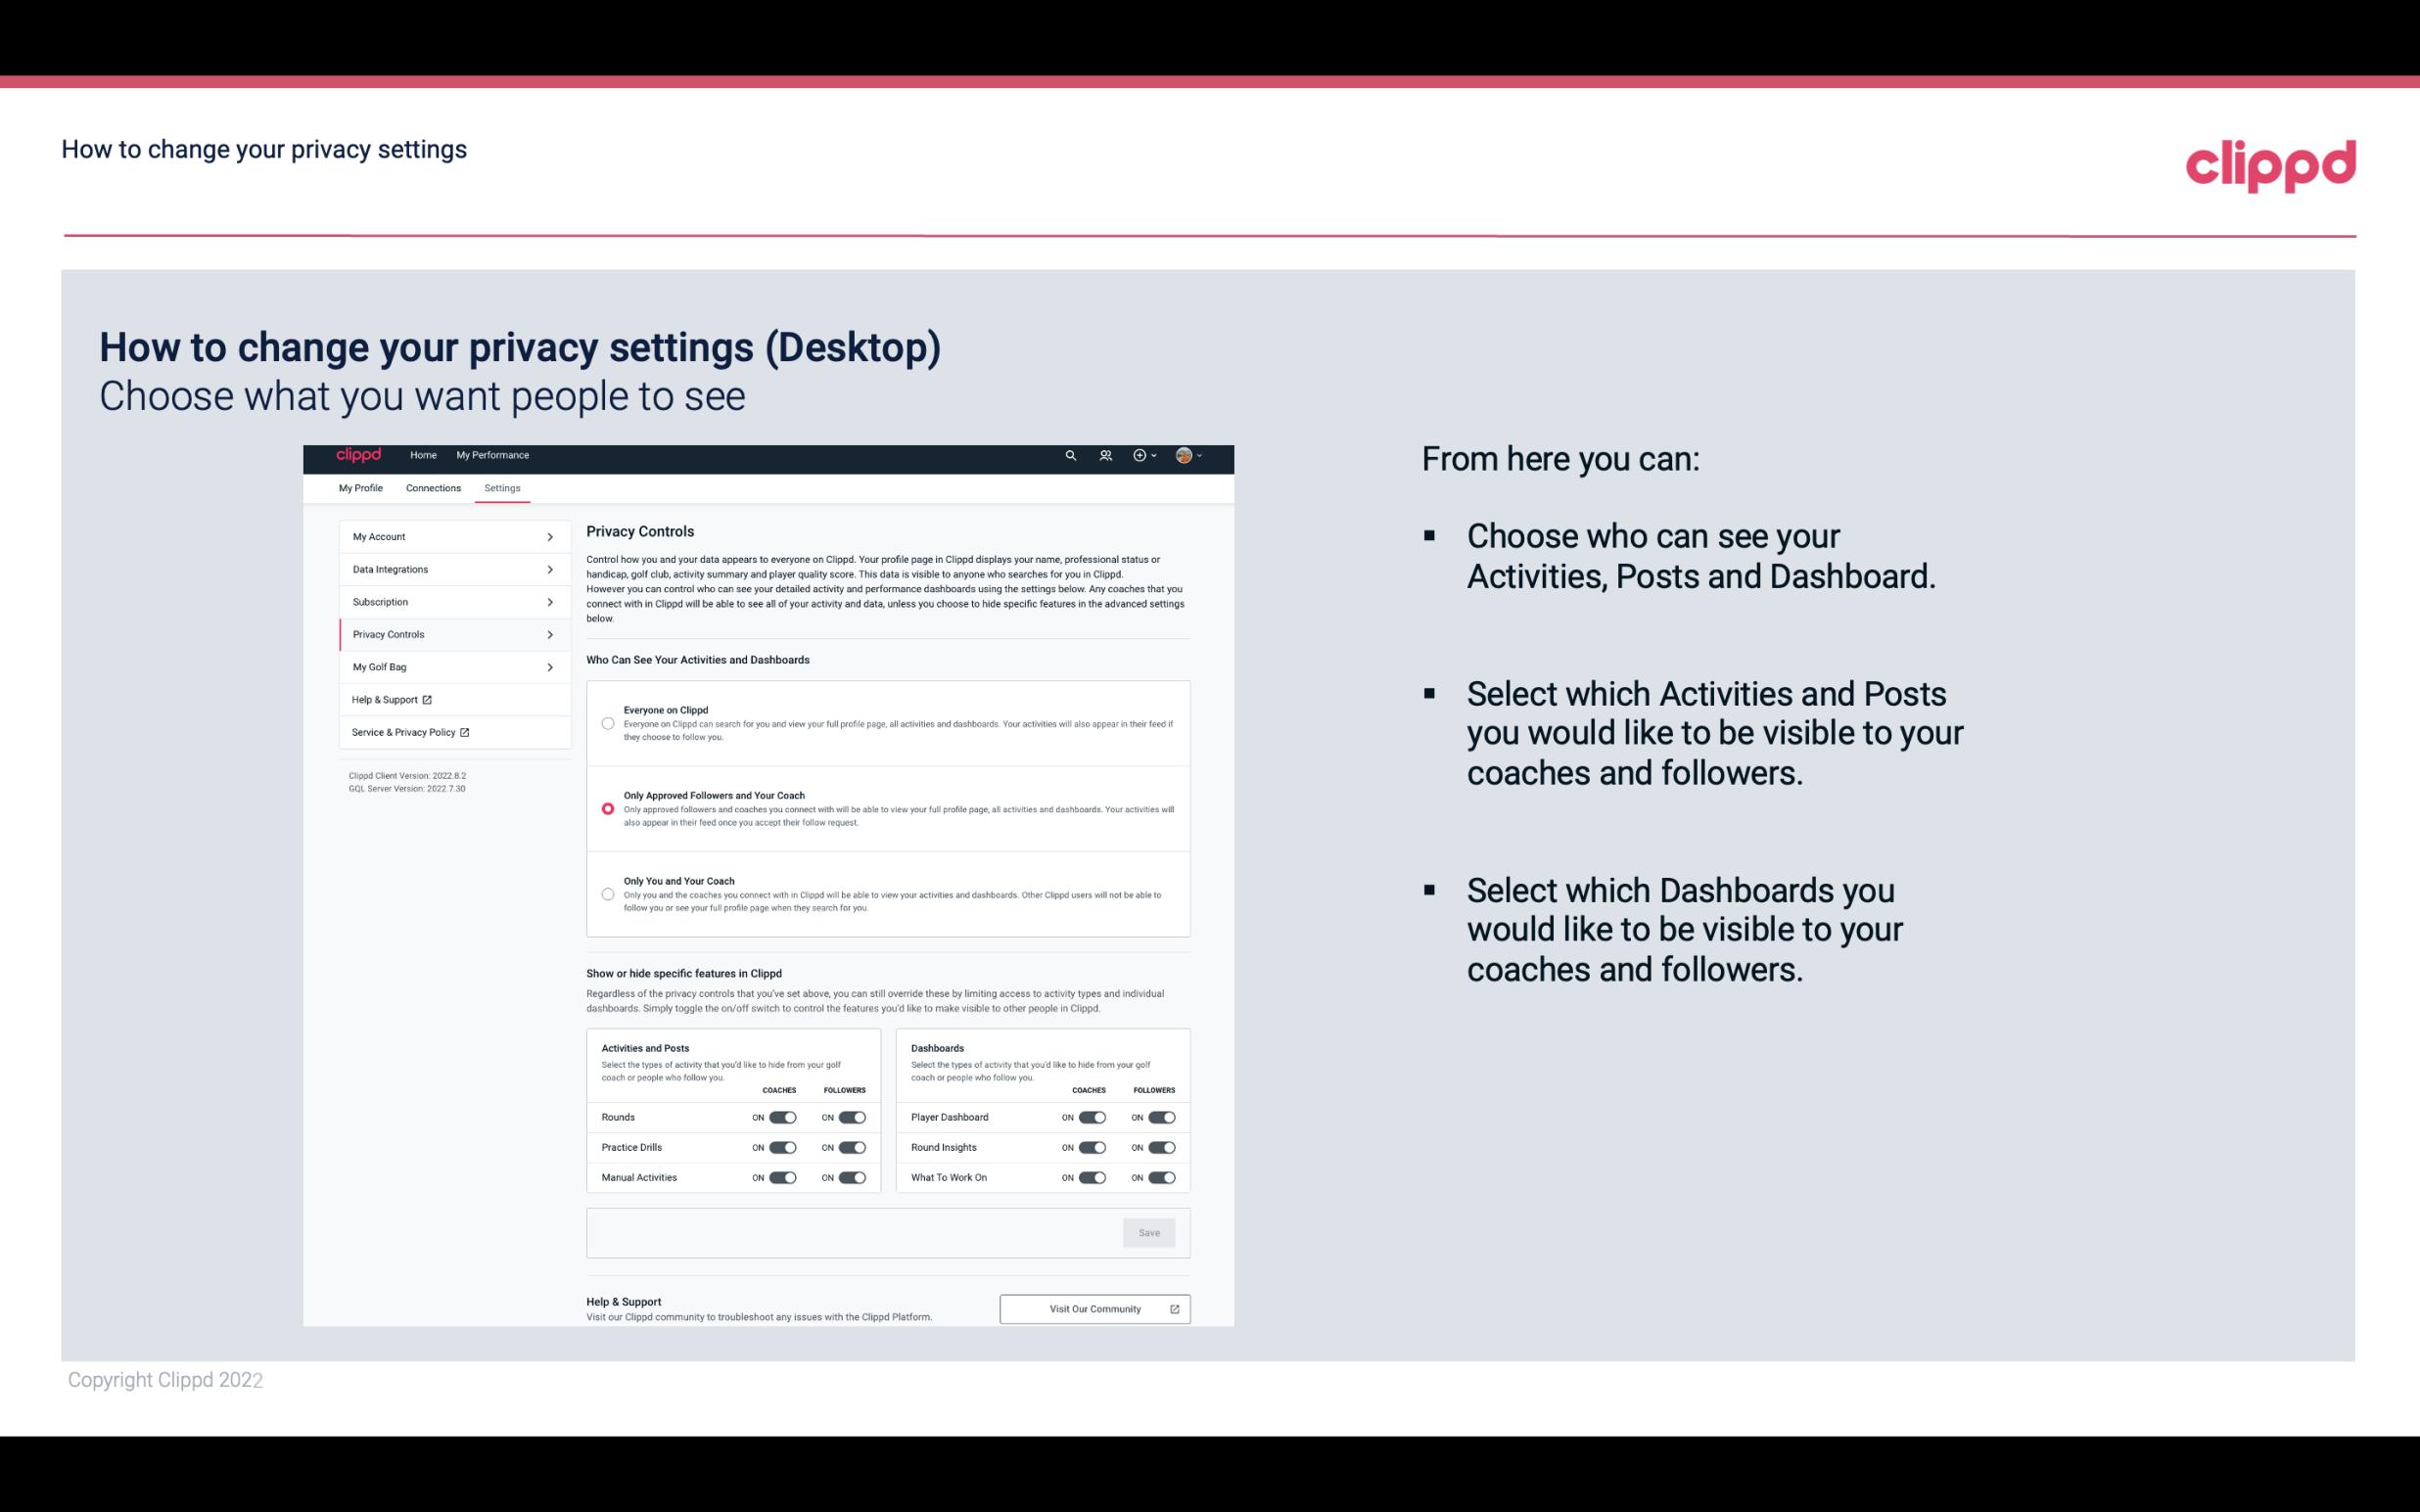
Task: Click the Save button on privacy form
Action: (x=1150, y=1231)
